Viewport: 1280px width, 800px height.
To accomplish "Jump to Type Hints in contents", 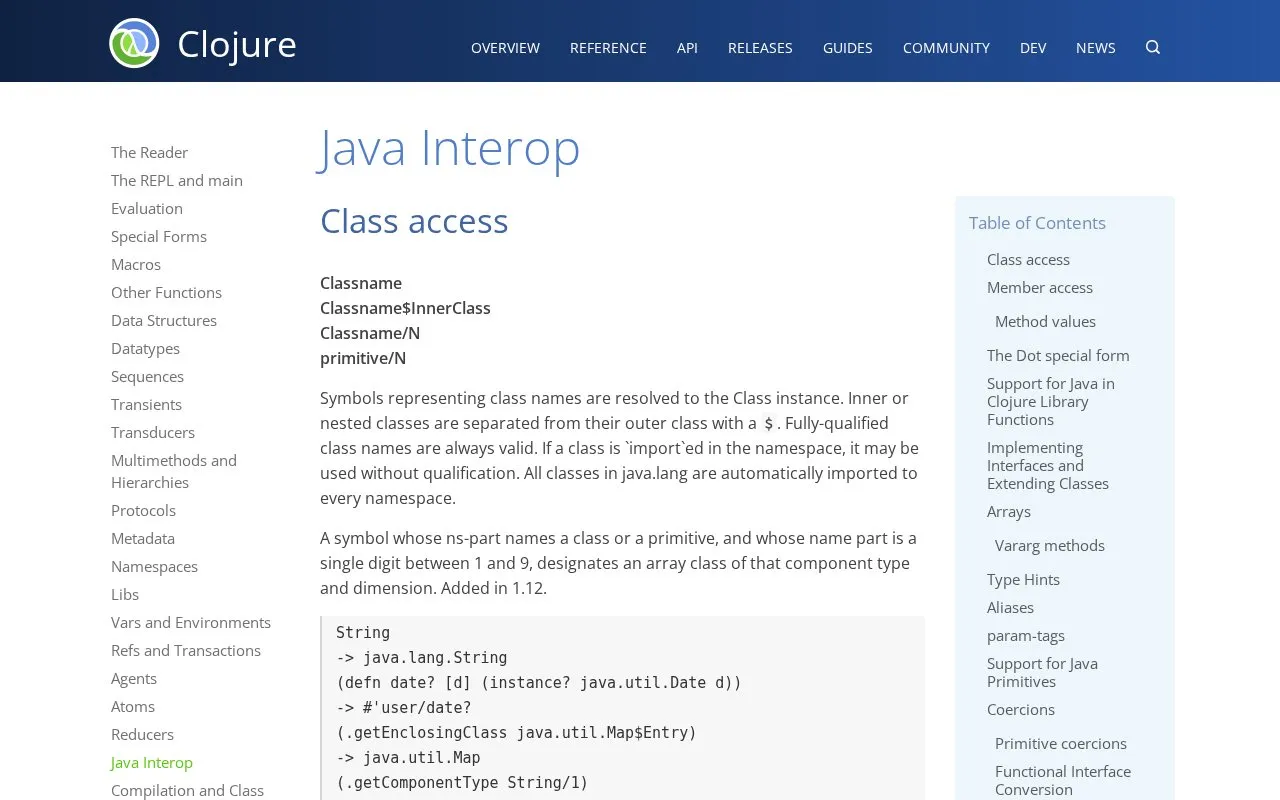I will 1023,579.
